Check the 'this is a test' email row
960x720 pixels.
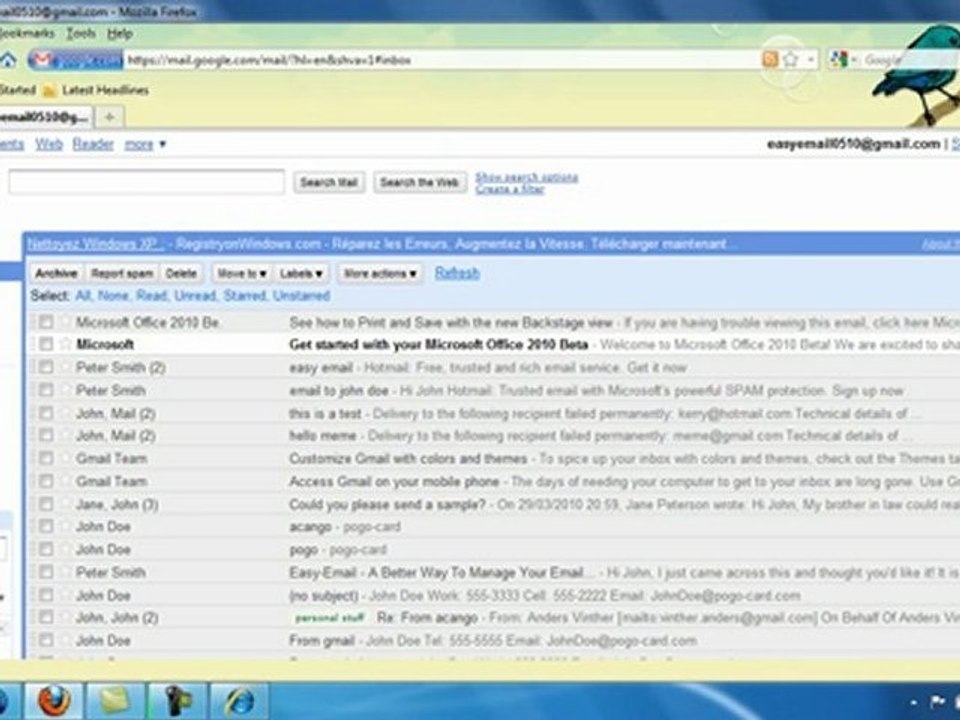pos(46,413)
